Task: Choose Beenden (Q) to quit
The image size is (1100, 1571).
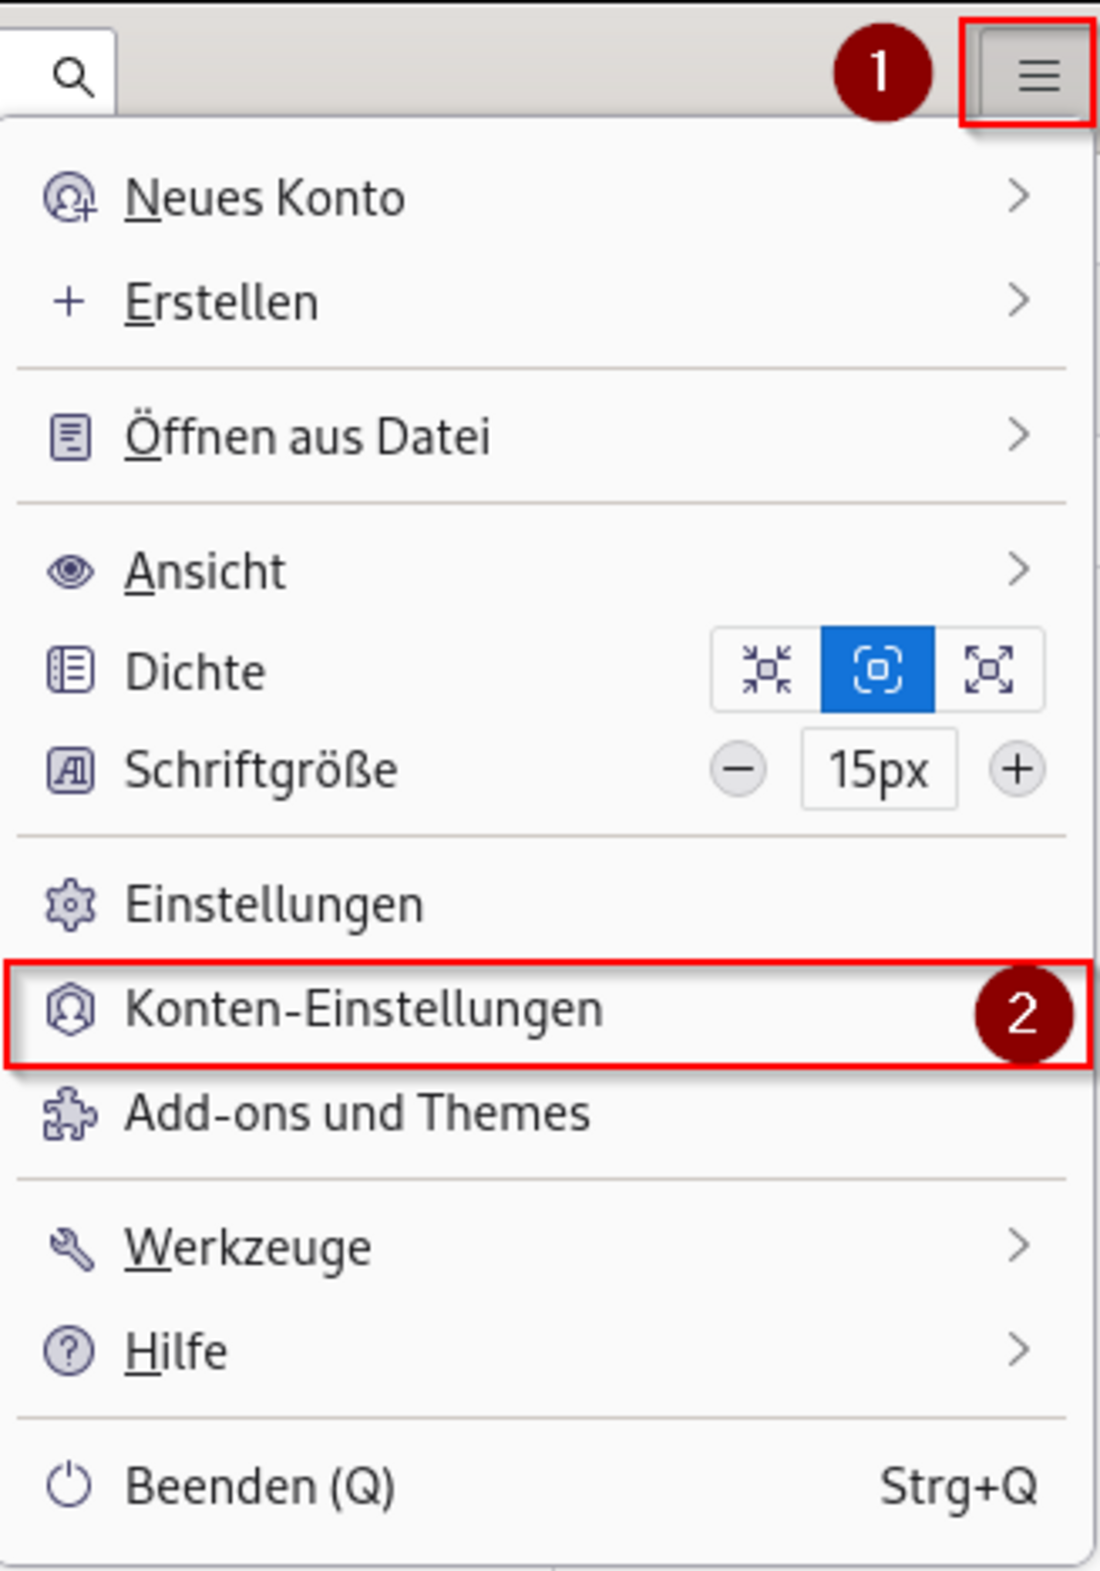Action: pyautogui.click(x=260, y=1486)
